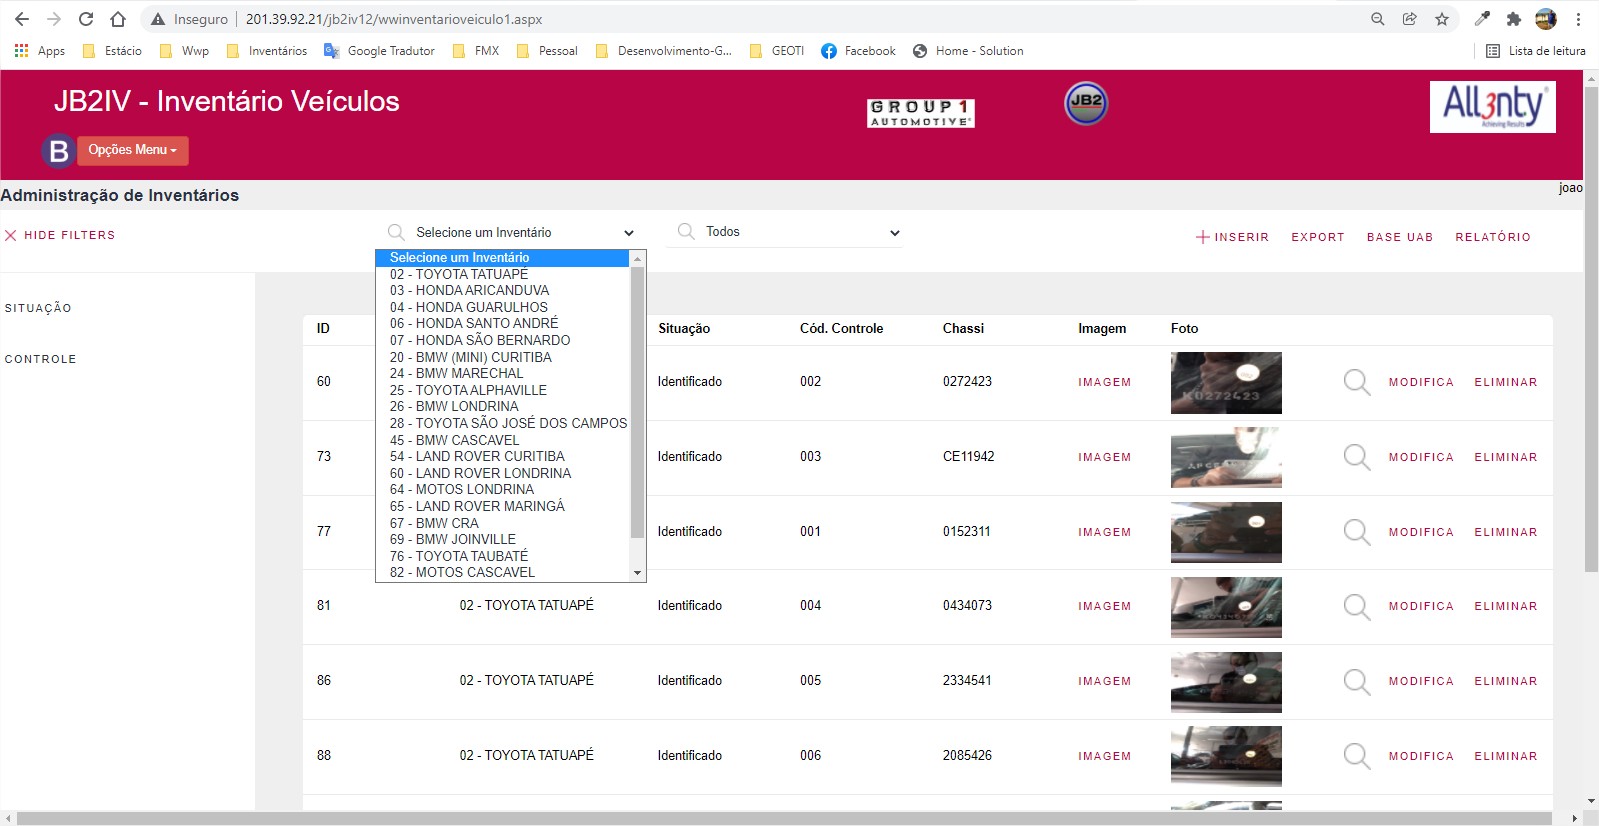Bookmark this page with star icon
This screenshot has width=1599, height=826.
[x=1442, y=19]
